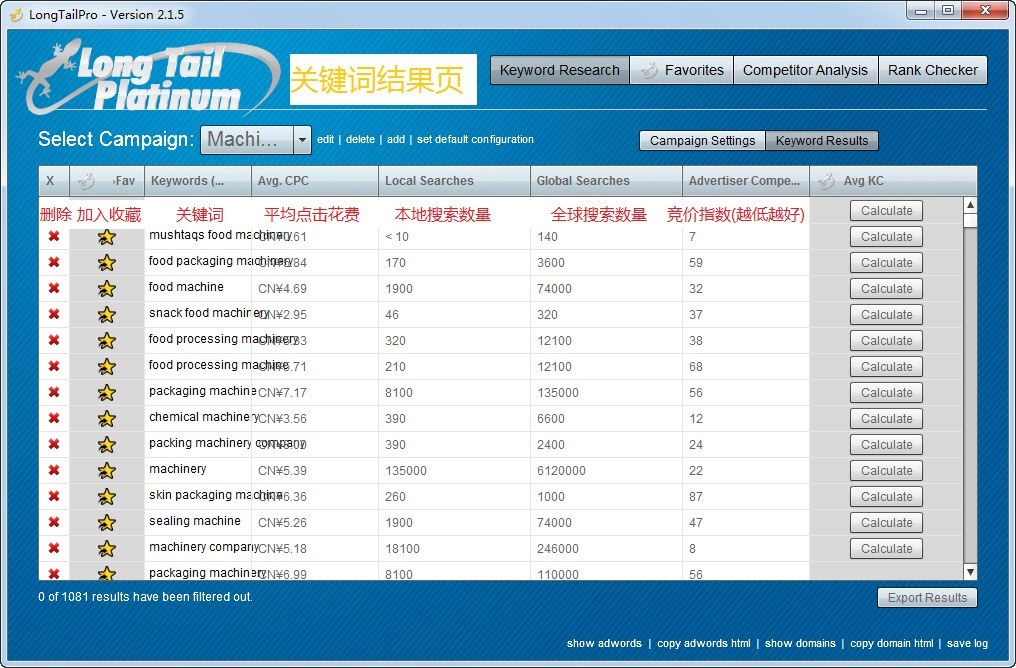Remove the skin packaging machine row

pos(54,496)
